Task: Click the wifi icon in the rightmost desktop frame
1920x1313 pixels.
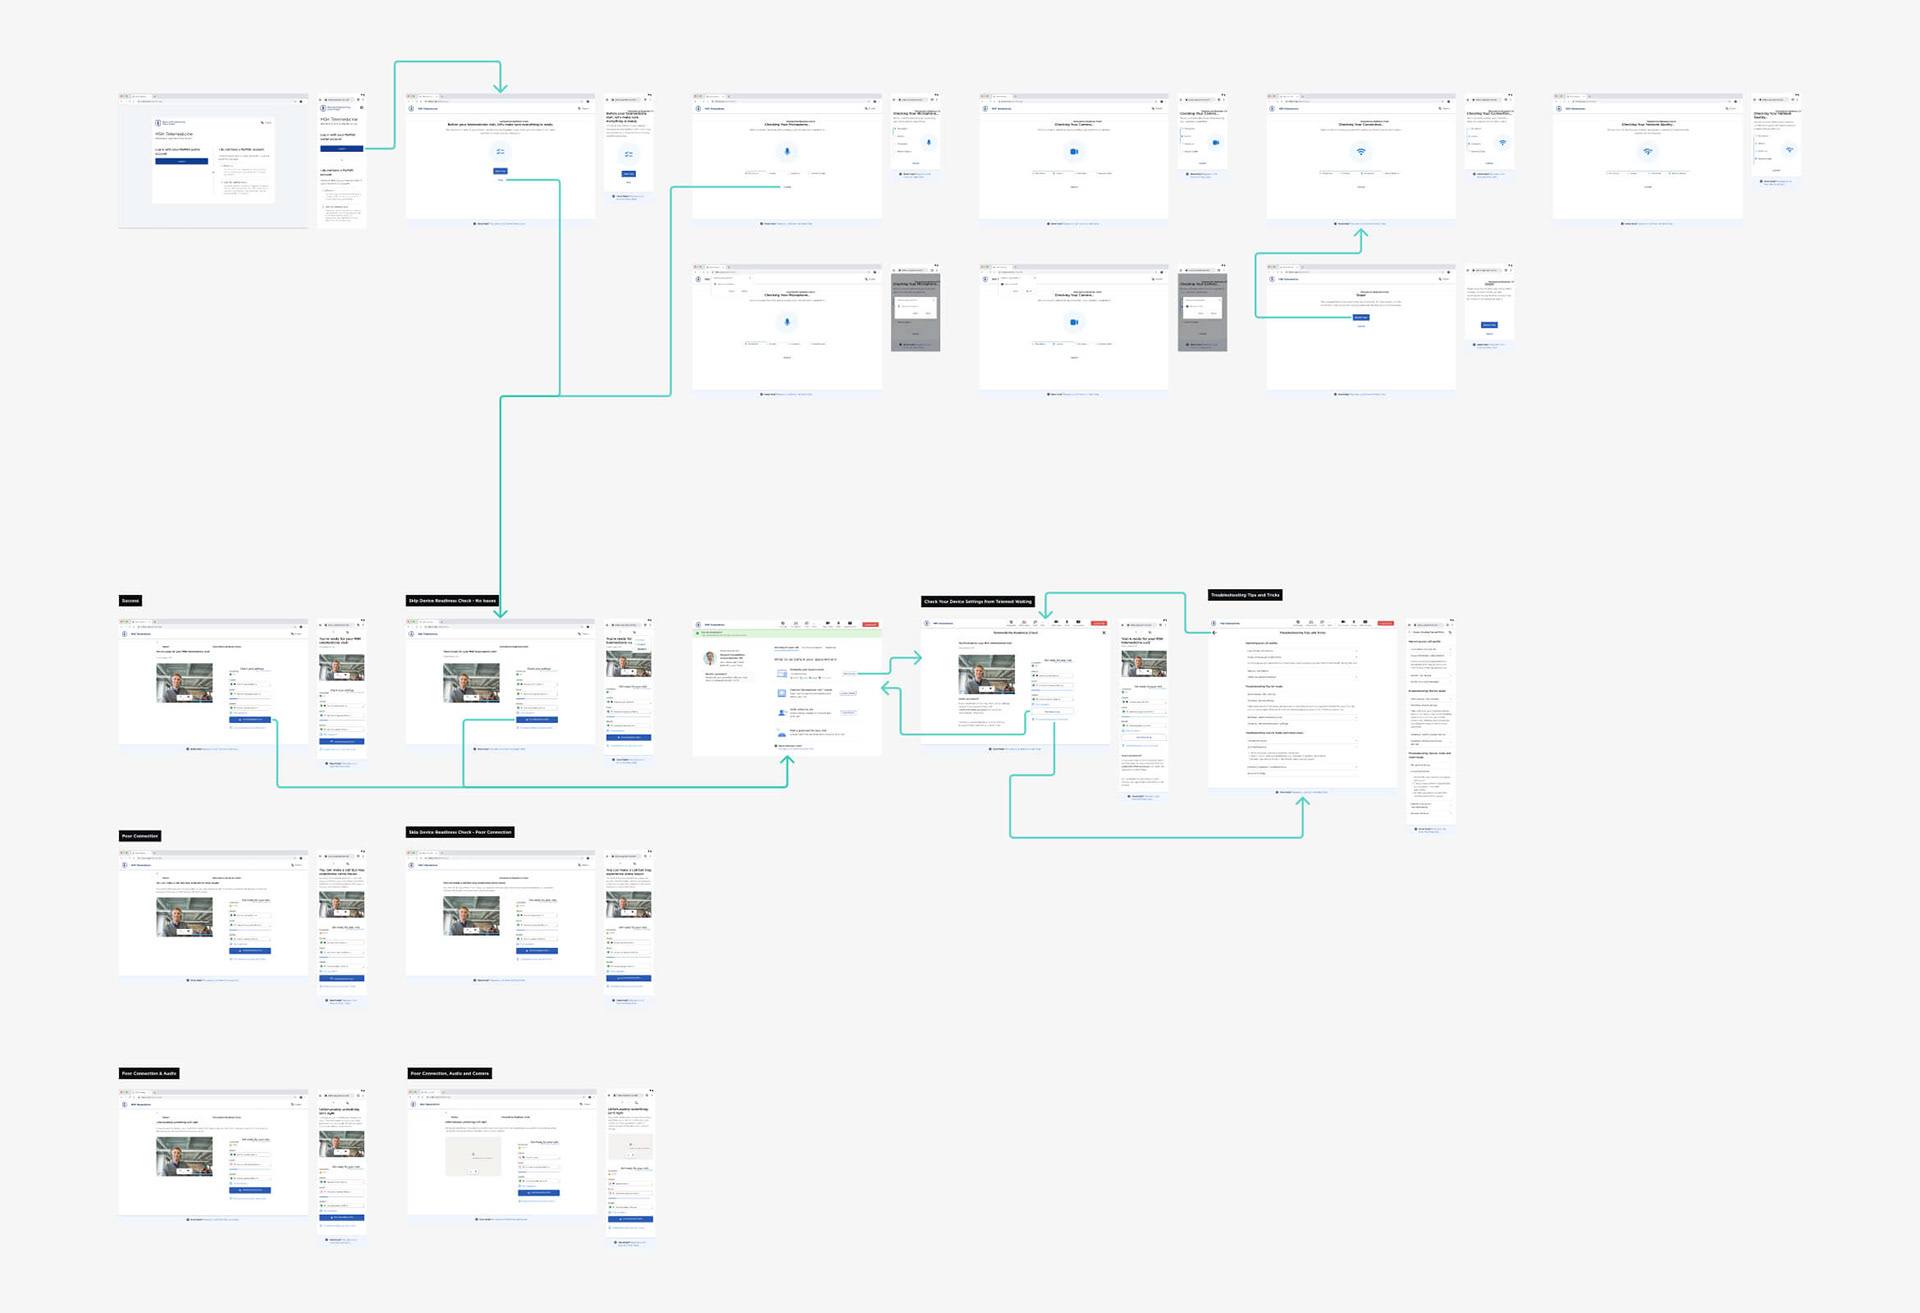Action: [x=1647, y=152]
